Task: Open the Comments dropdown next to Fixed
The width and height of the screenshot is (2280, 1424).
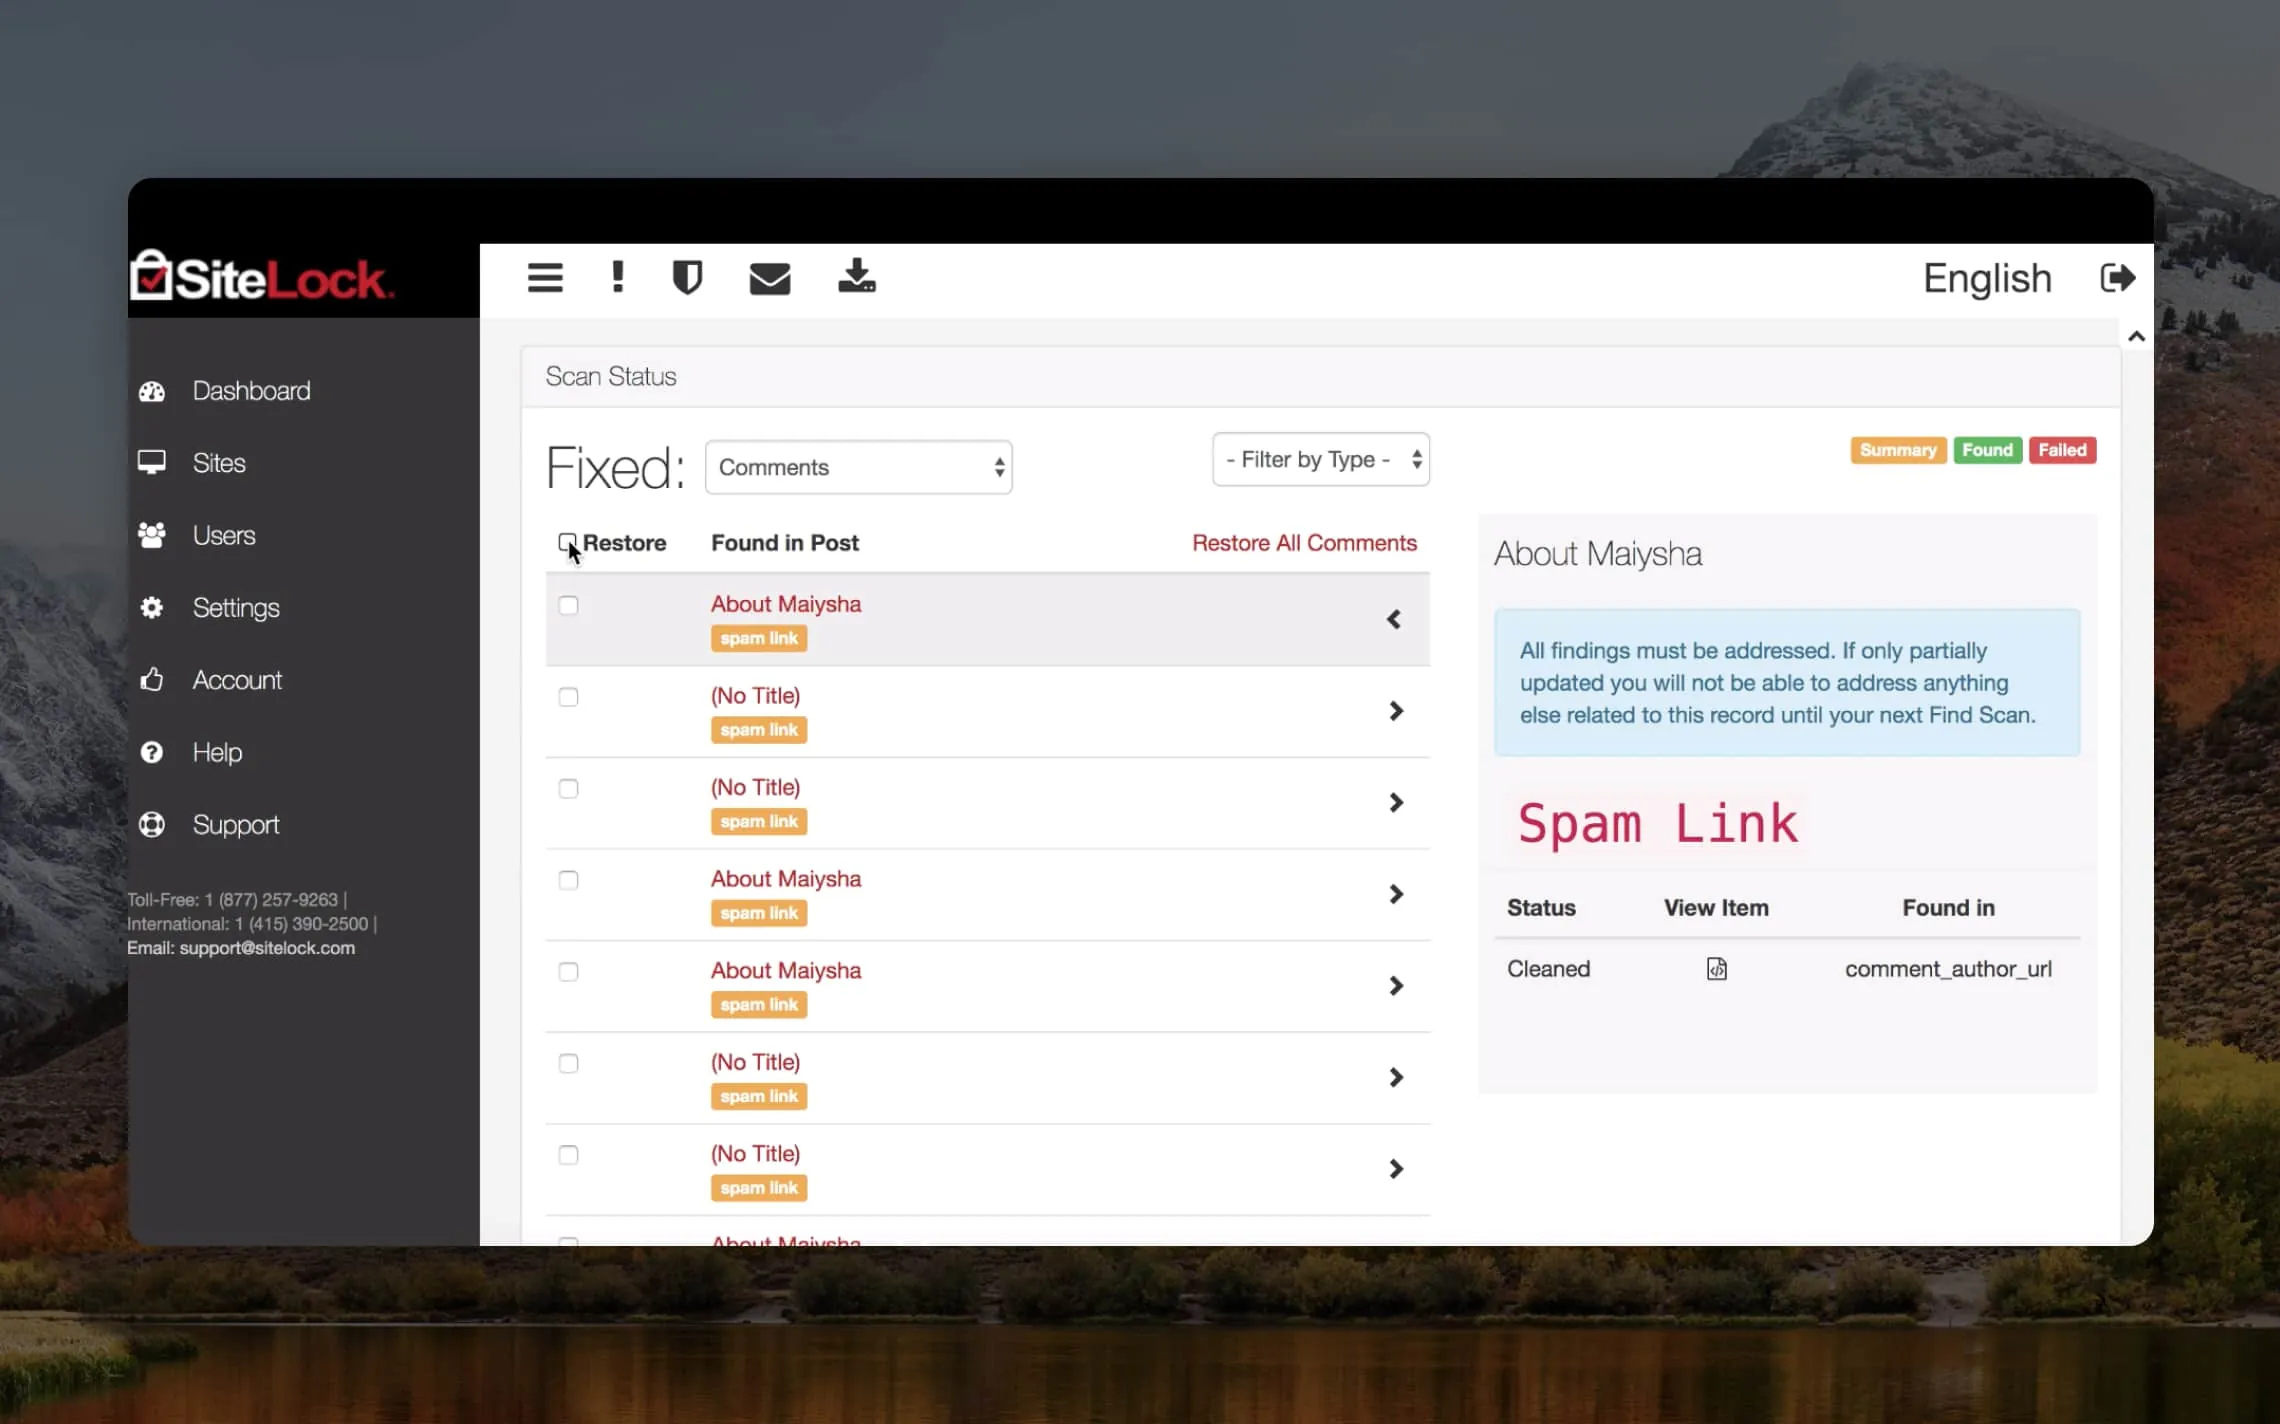Action: [x=858, y=467]
